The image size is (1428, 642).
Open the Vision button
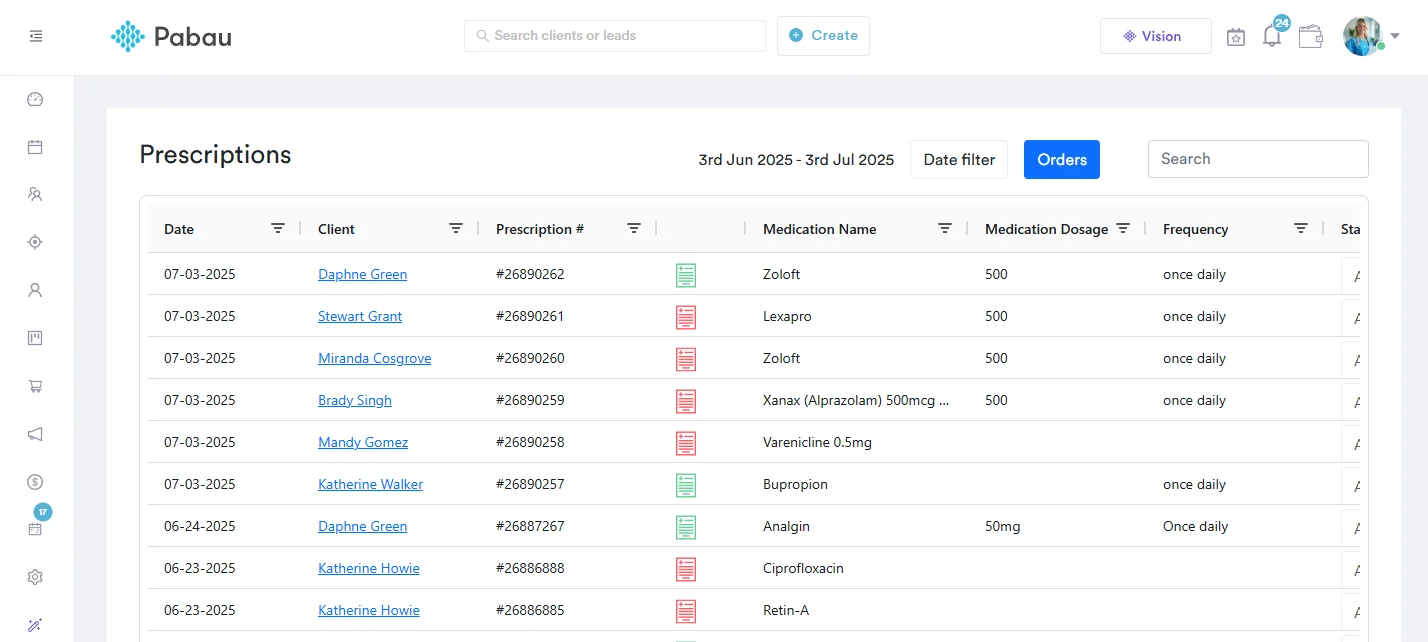pos(1155,36)
